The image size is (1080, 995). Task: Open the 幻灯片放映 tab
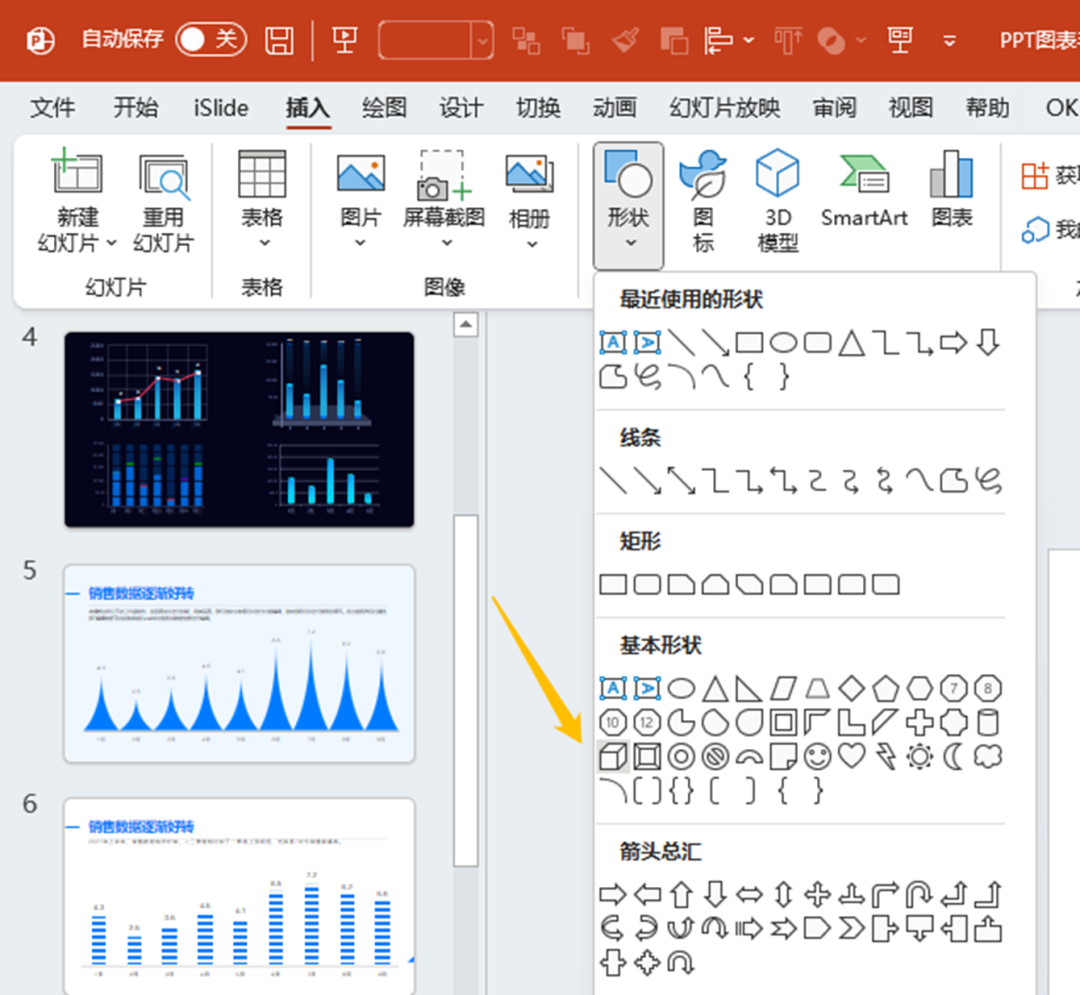point(725,107)
